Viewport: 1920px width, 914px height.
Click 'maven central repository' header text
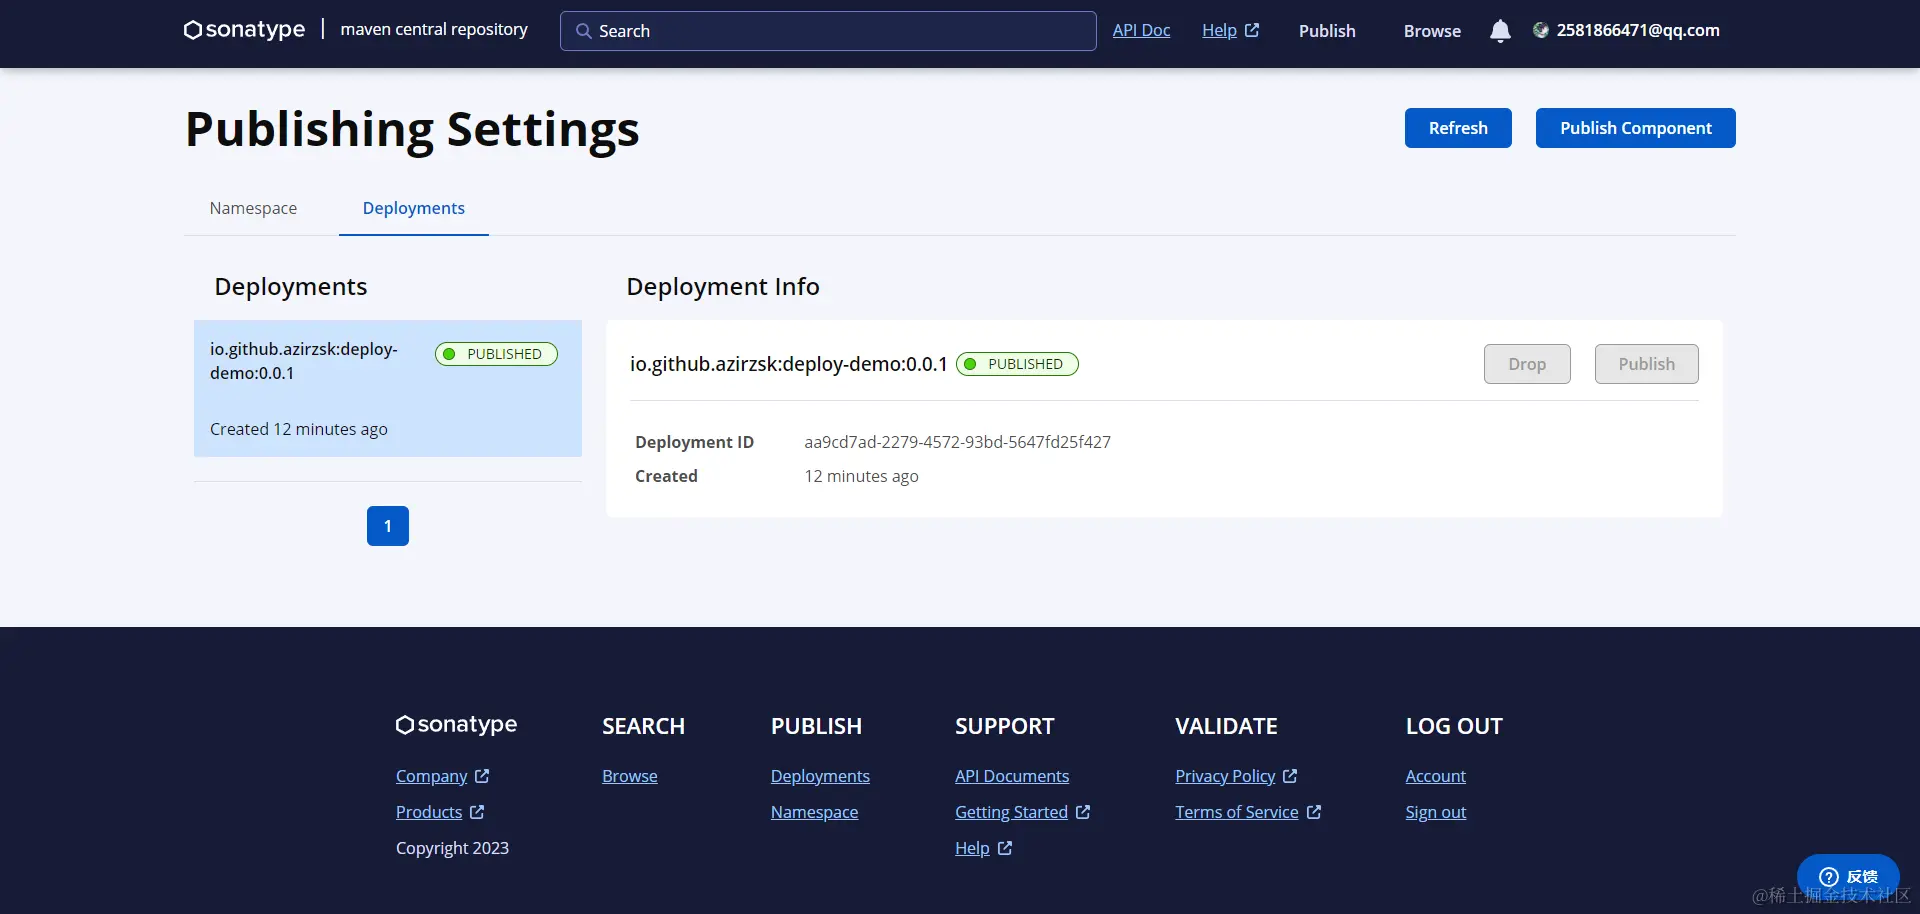(x=434, y=29)
